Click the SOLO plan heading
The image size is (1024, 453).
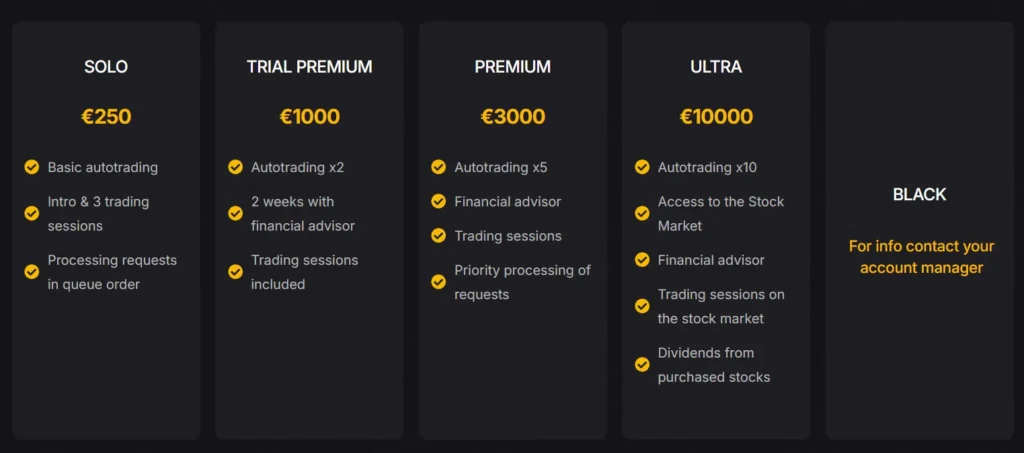106,67
